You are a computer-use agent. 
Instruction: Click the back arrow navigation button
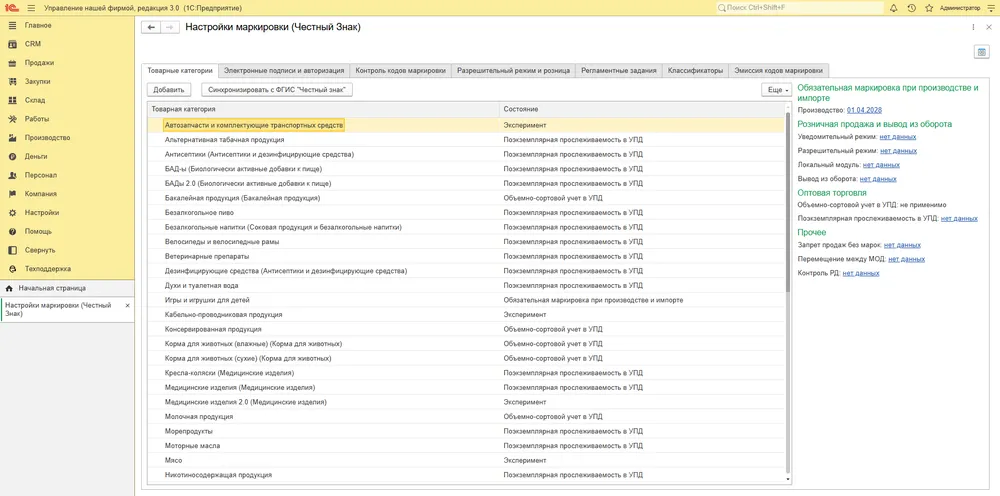click(x=151, y=27)
